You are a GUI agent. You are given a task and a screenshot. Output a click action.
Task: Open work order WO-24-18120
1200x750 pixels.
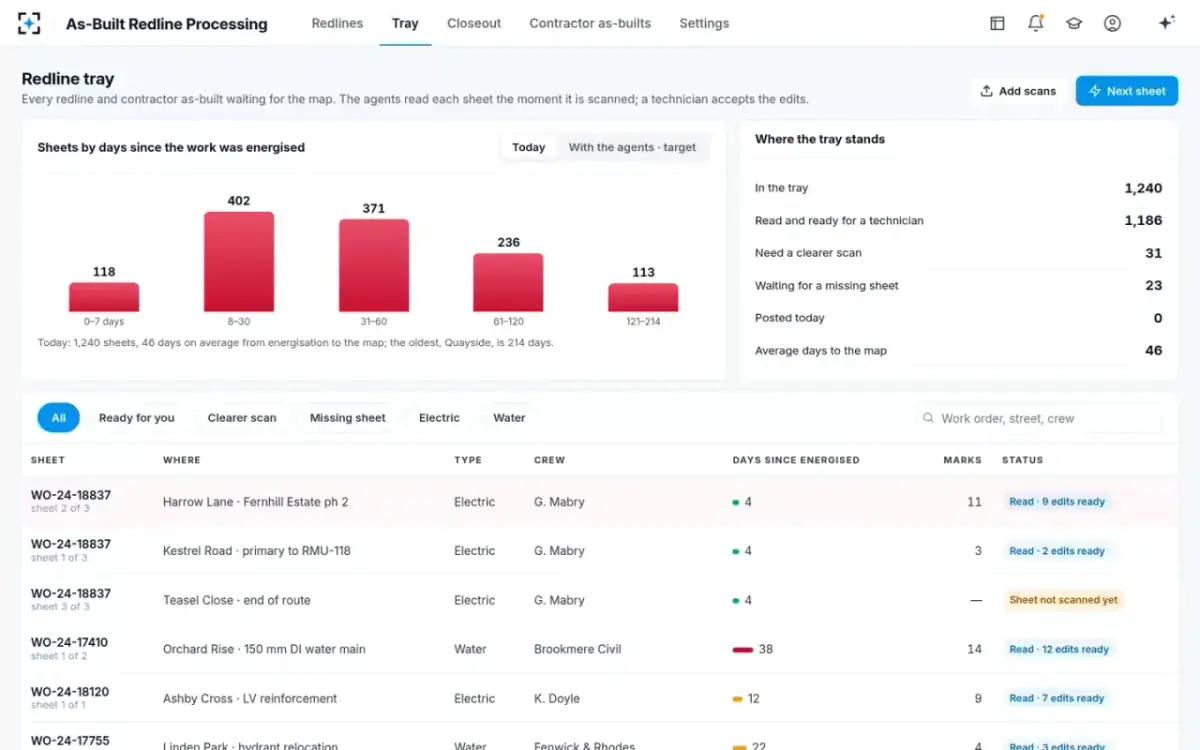70,691
